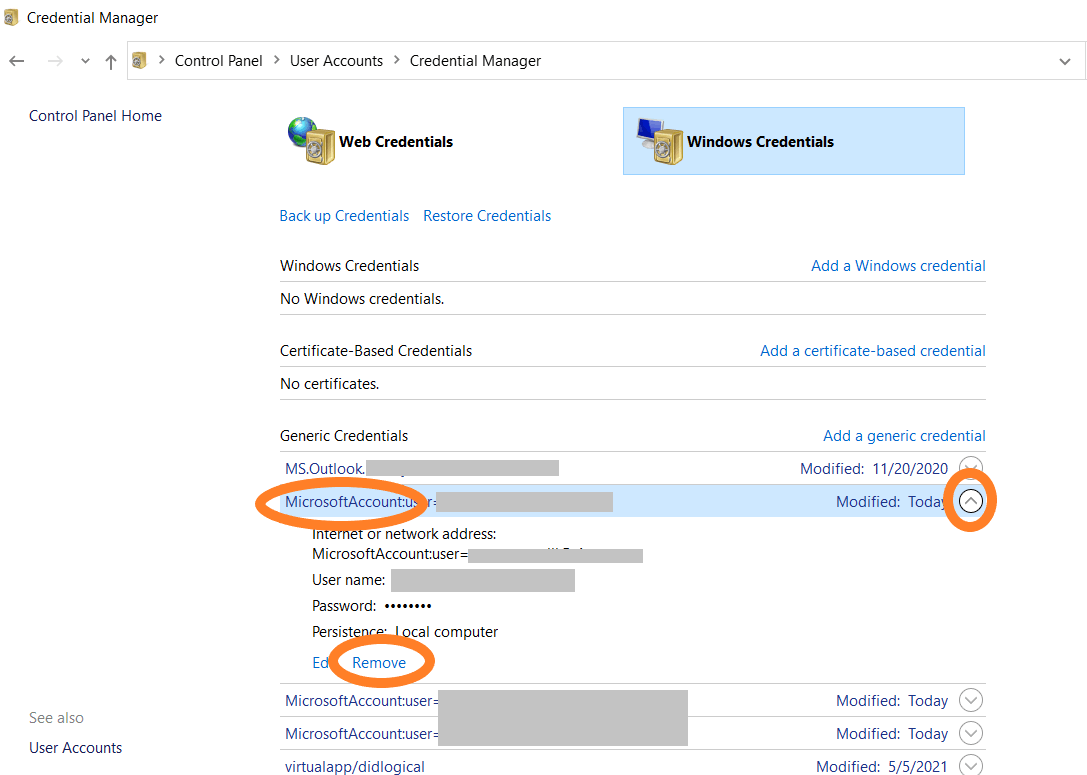Open the Control Panel Home link

coord(95,116)
